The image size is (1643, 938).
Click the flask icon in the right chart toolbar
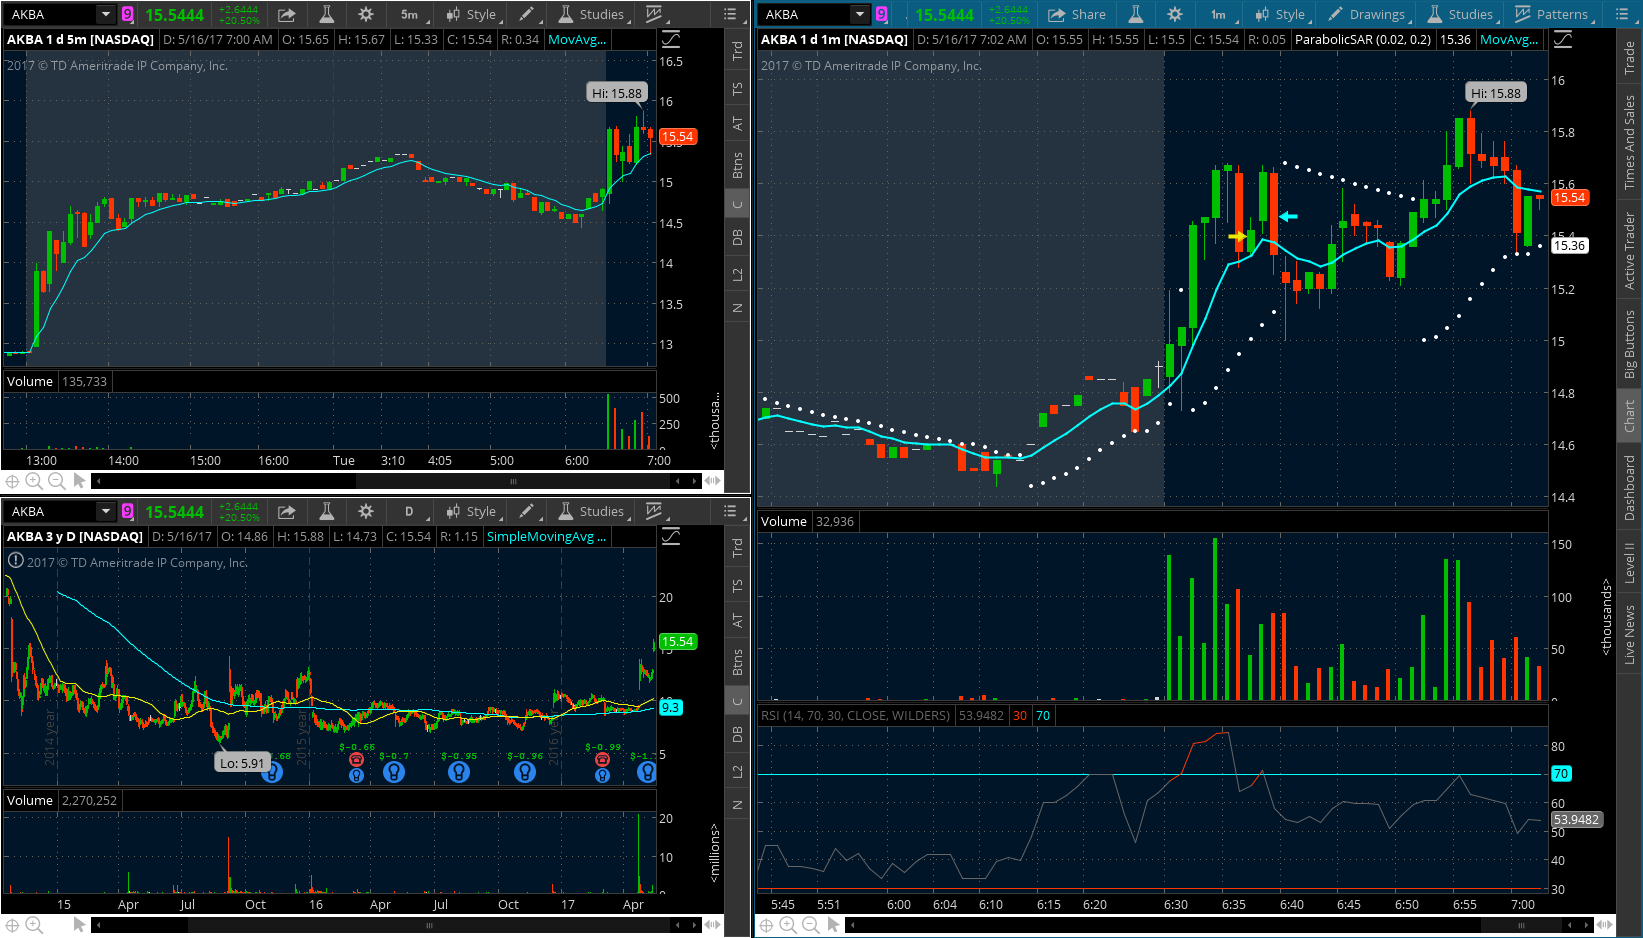1135,14
